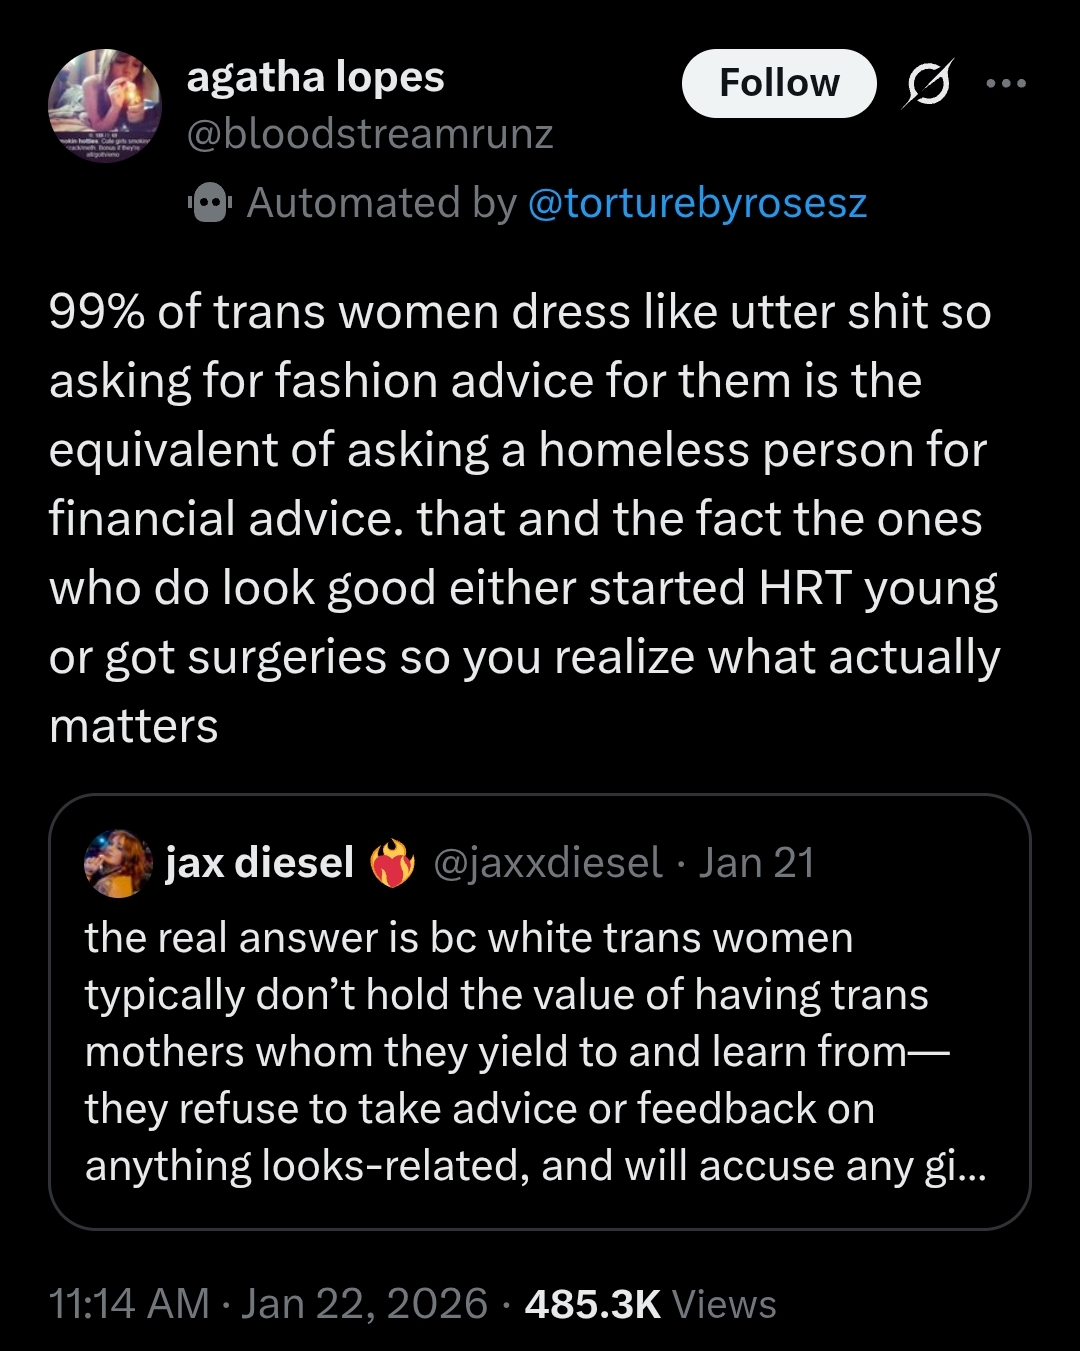The width and height of the screenshot is (1080, 1351).
Task: Select the main post body text
Action: click(x=524, y=519)
